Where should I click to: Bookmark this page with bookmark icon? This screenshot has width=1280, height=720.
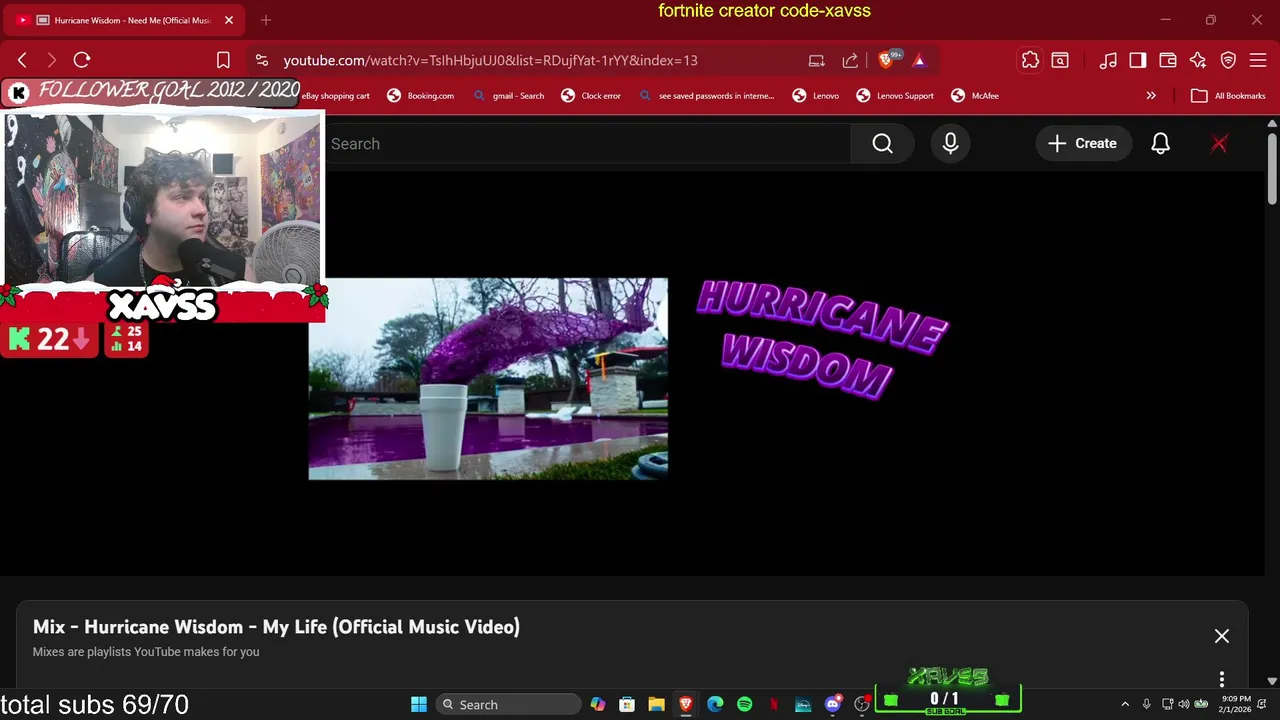[223, 60]
